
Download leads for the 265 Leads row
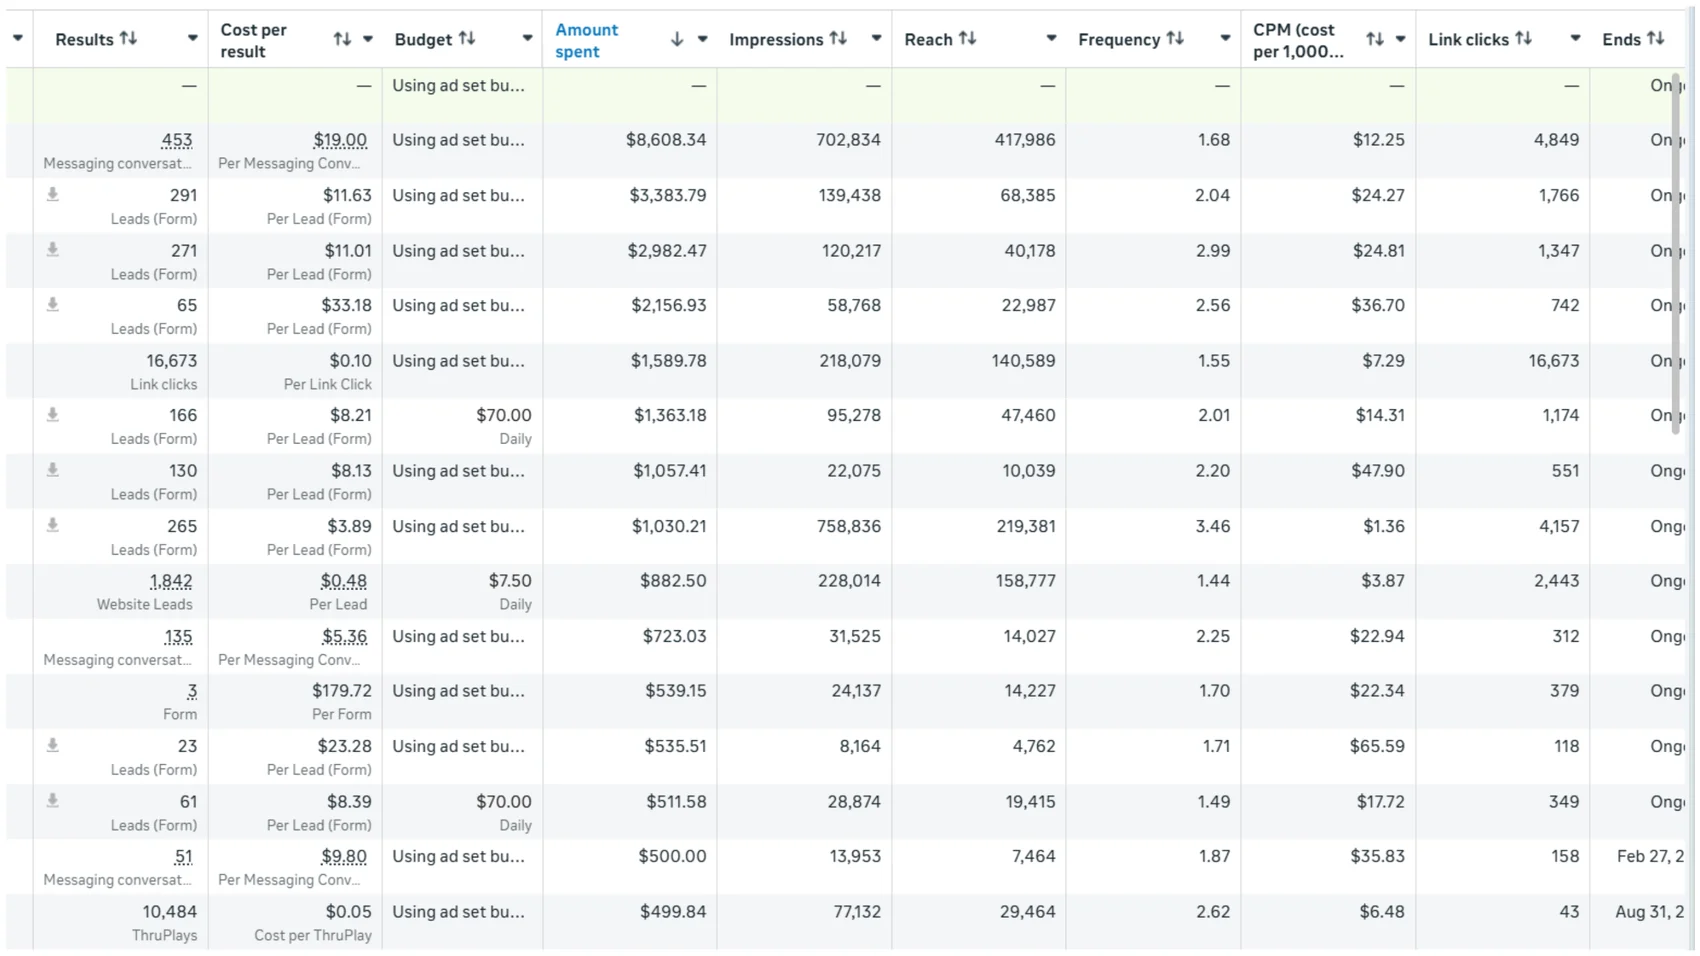pos(53,526)
